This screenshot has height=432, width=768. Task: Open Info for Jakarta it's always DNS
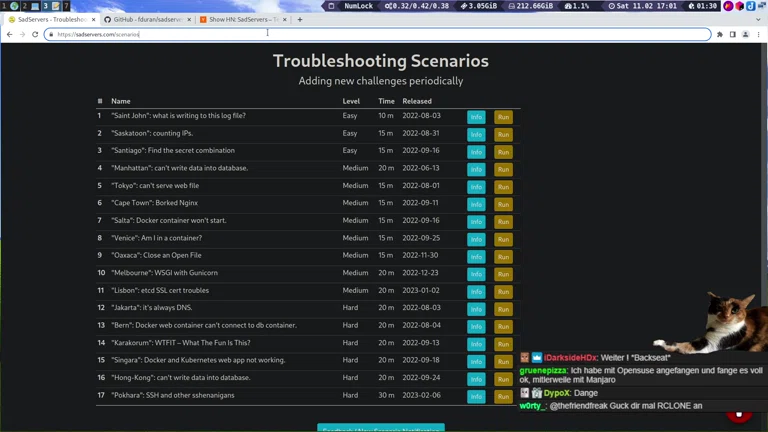click(x=476, y=309)
